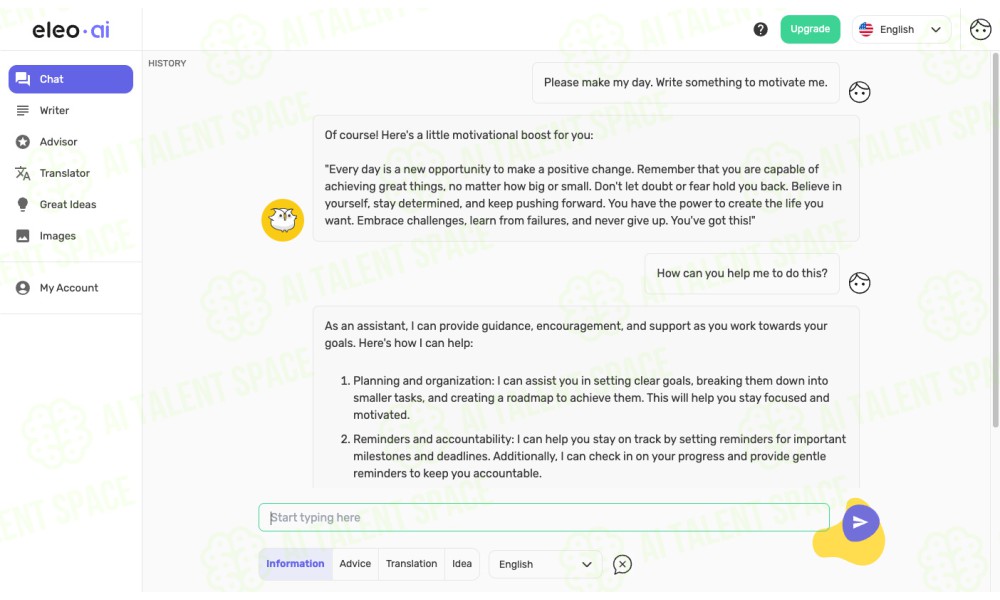Switch to Translation mode
This screenshot has width=1000, height=600.
click(411, 564)
